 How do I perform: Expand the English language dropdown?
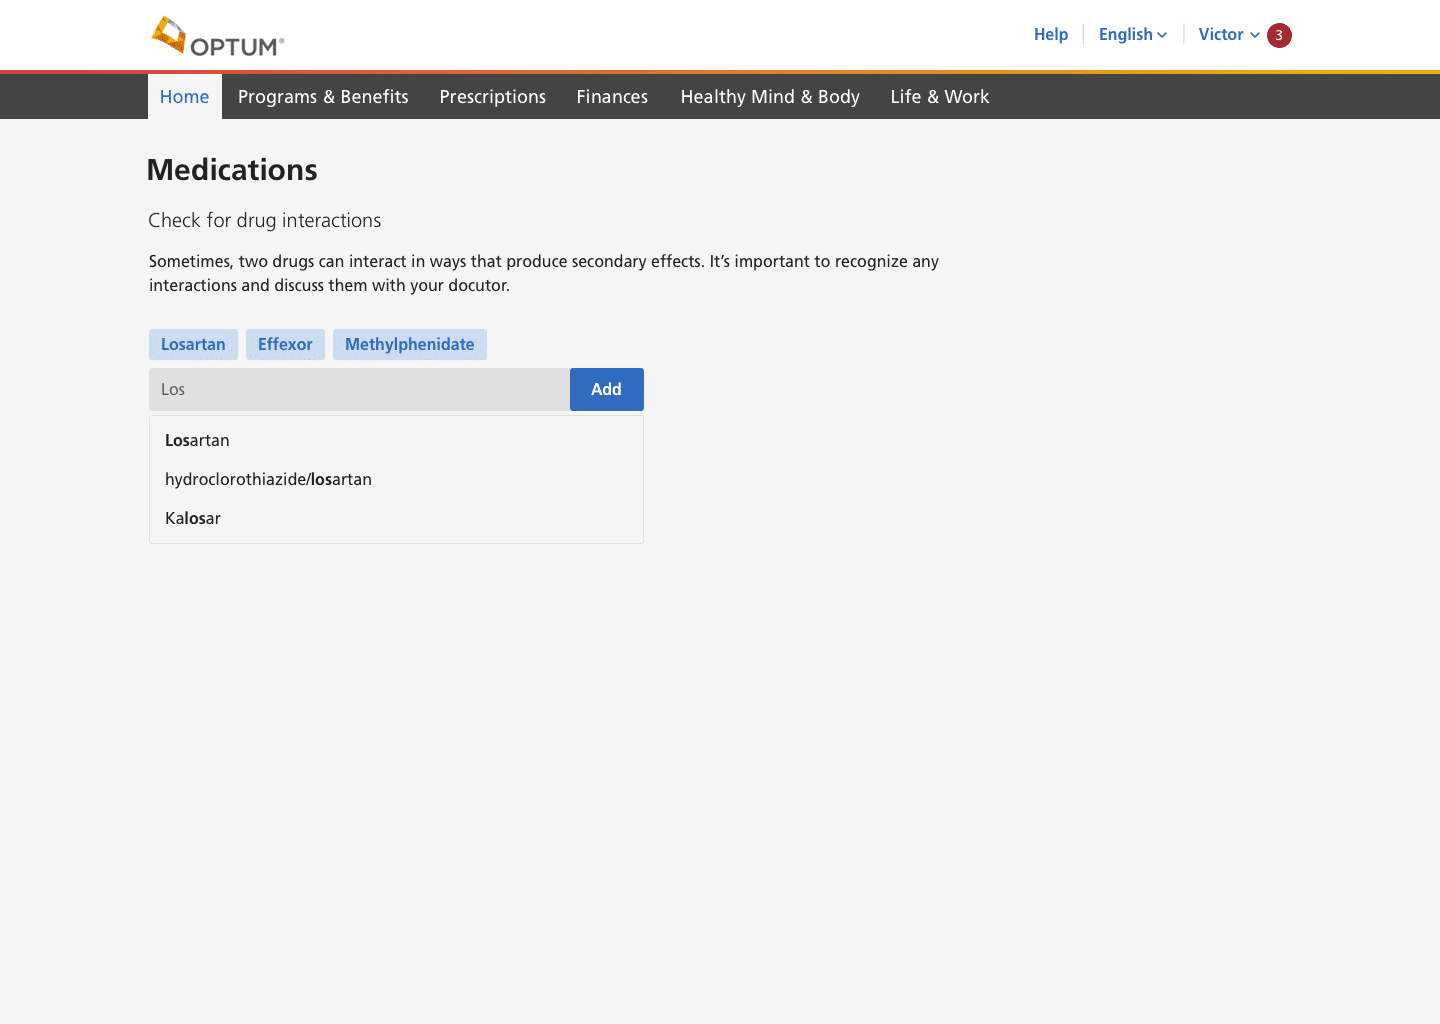(1132, 34)
